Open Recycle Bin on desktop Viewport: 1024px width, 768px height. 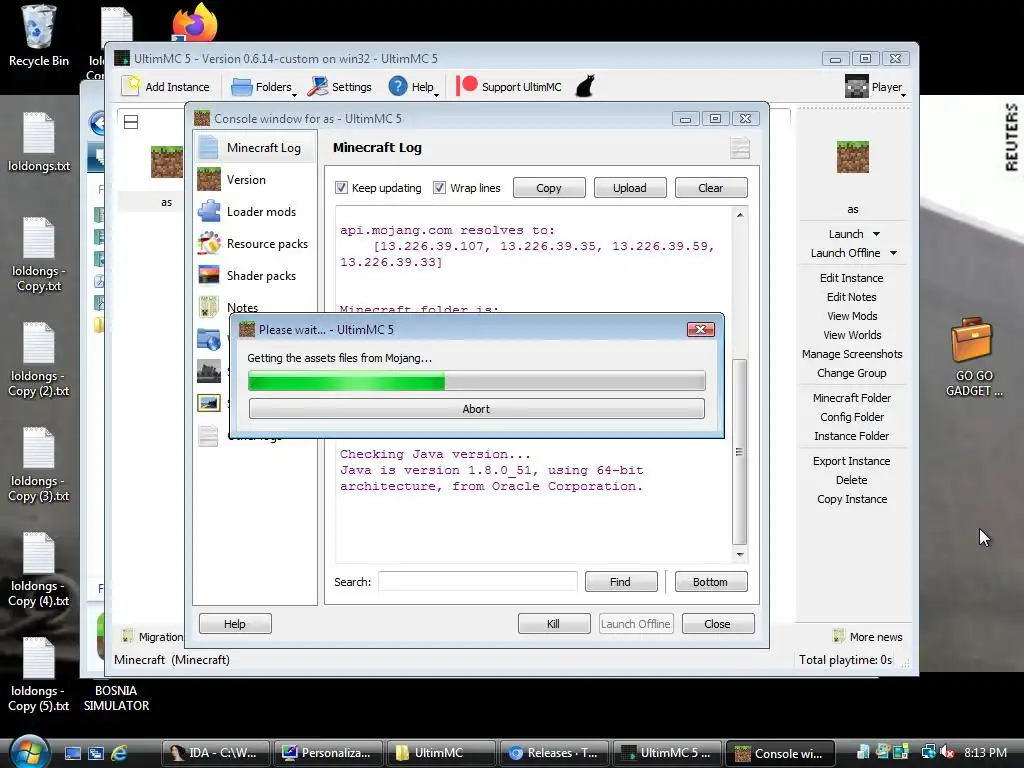(39, 36)
